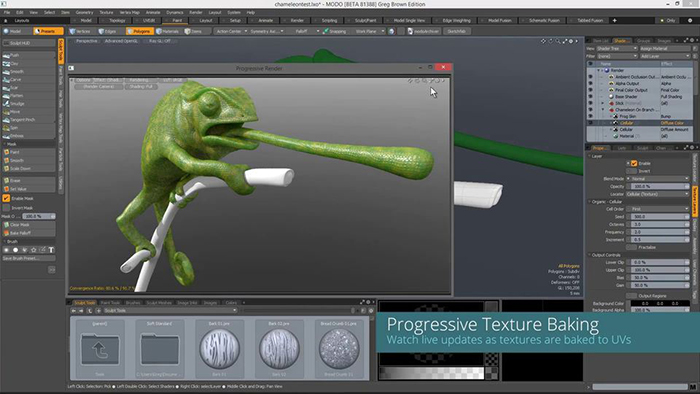Choose the mask Erase tool
Image resolution: width=700 pixels, height=394 pixels.
pyautogui.click(x=29, y=180)
